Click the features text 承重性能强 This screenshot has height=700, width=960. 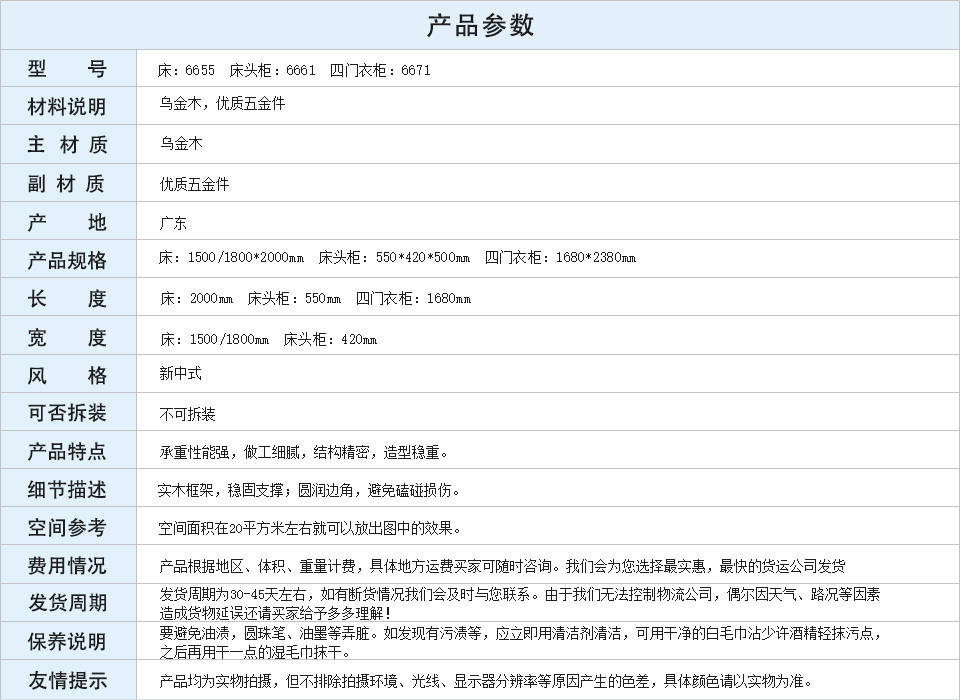point(194,453)
